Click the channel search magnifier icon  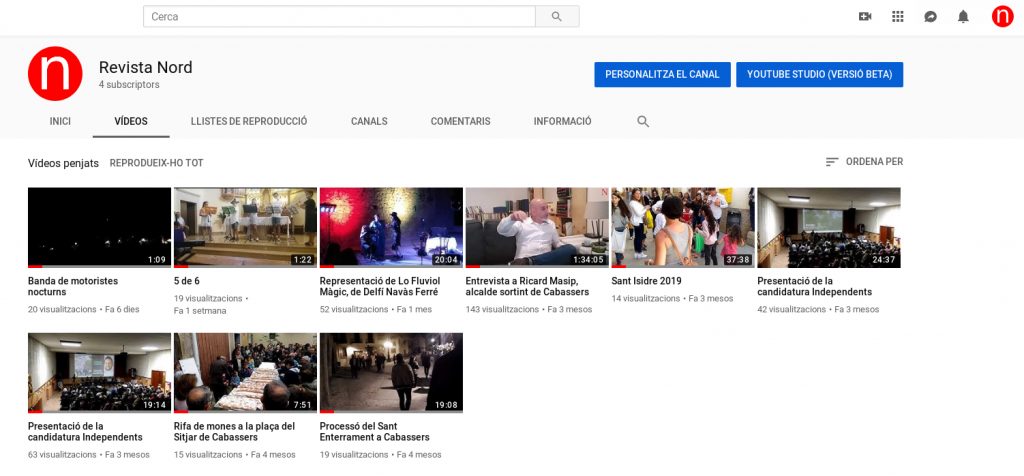[x=643, y=122]
